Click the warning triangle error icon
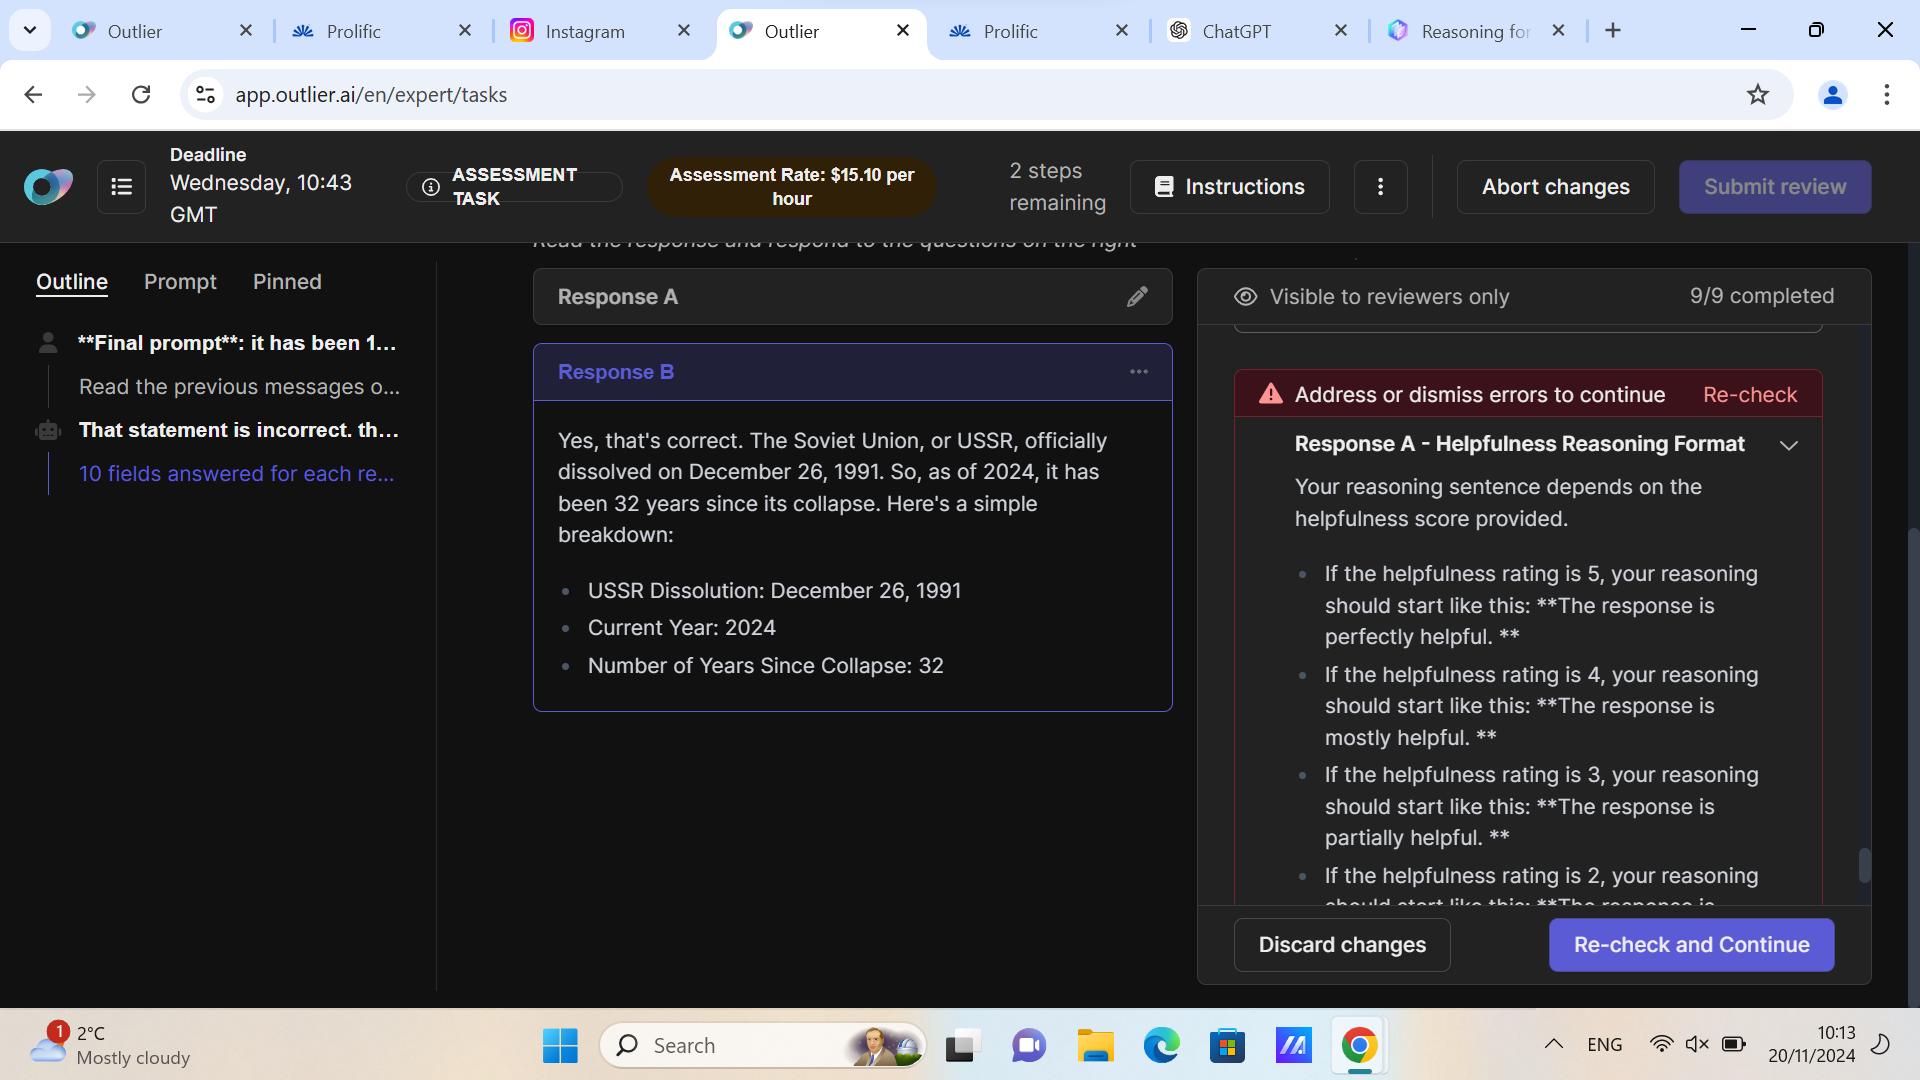This screenshot has width=1920, height=1080. pyautogui.click(x=1271, y=394)
